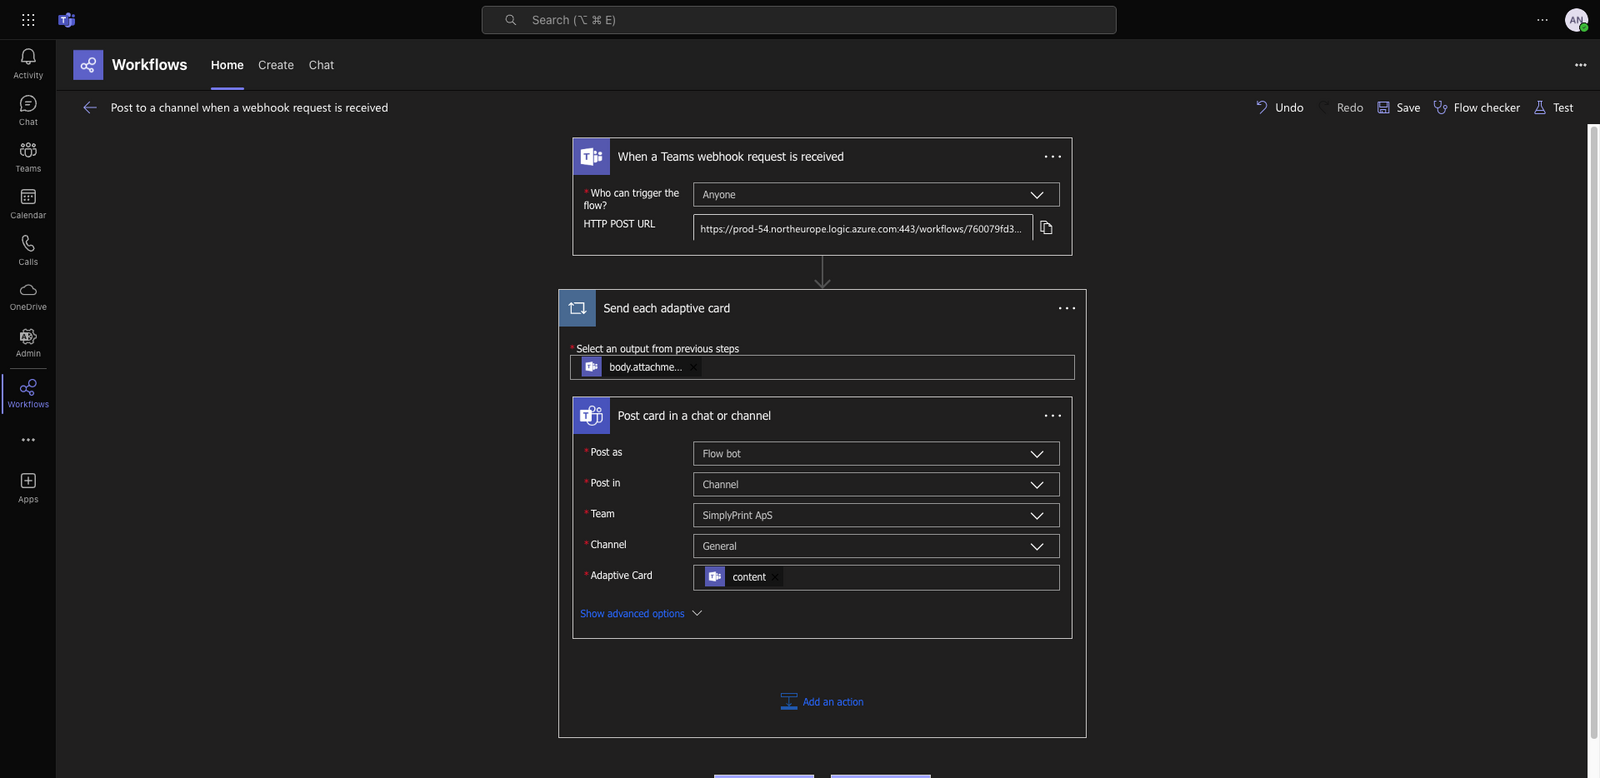
Task: Remove the body.attachments token
Action: click(x=693, y=367)
